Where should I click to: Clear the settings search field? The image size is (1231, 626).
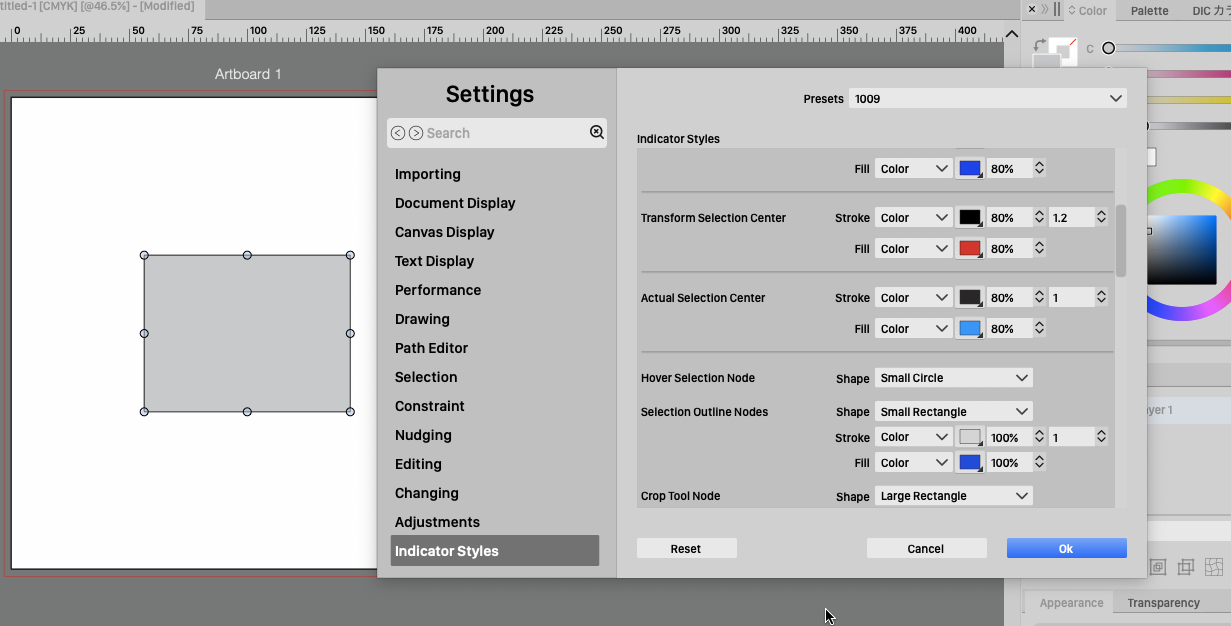pos(597,132)
